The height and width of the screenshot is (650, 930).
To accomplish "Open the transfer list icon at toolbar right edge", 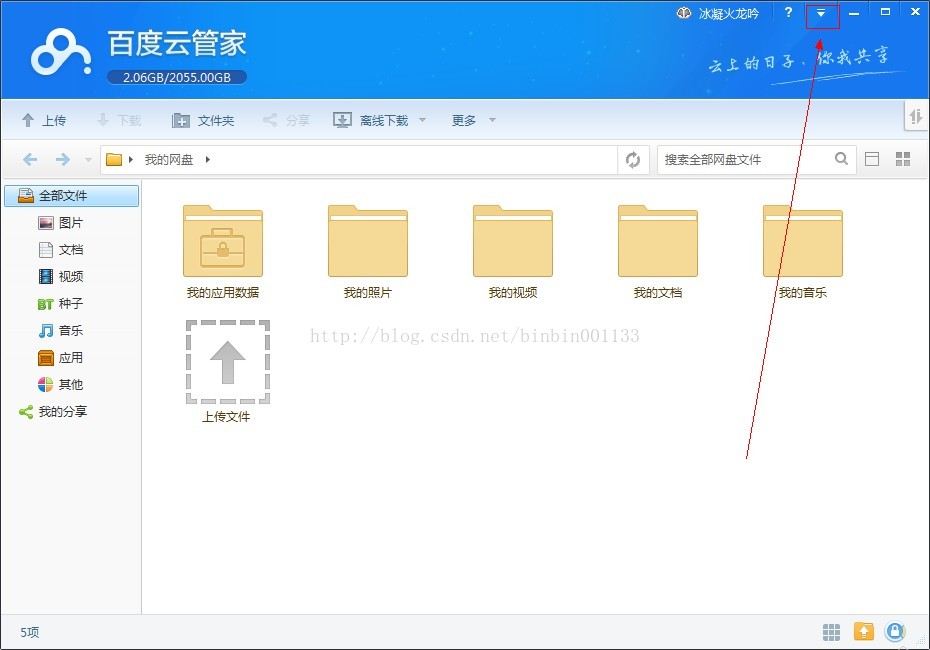I will pos(915,117).
